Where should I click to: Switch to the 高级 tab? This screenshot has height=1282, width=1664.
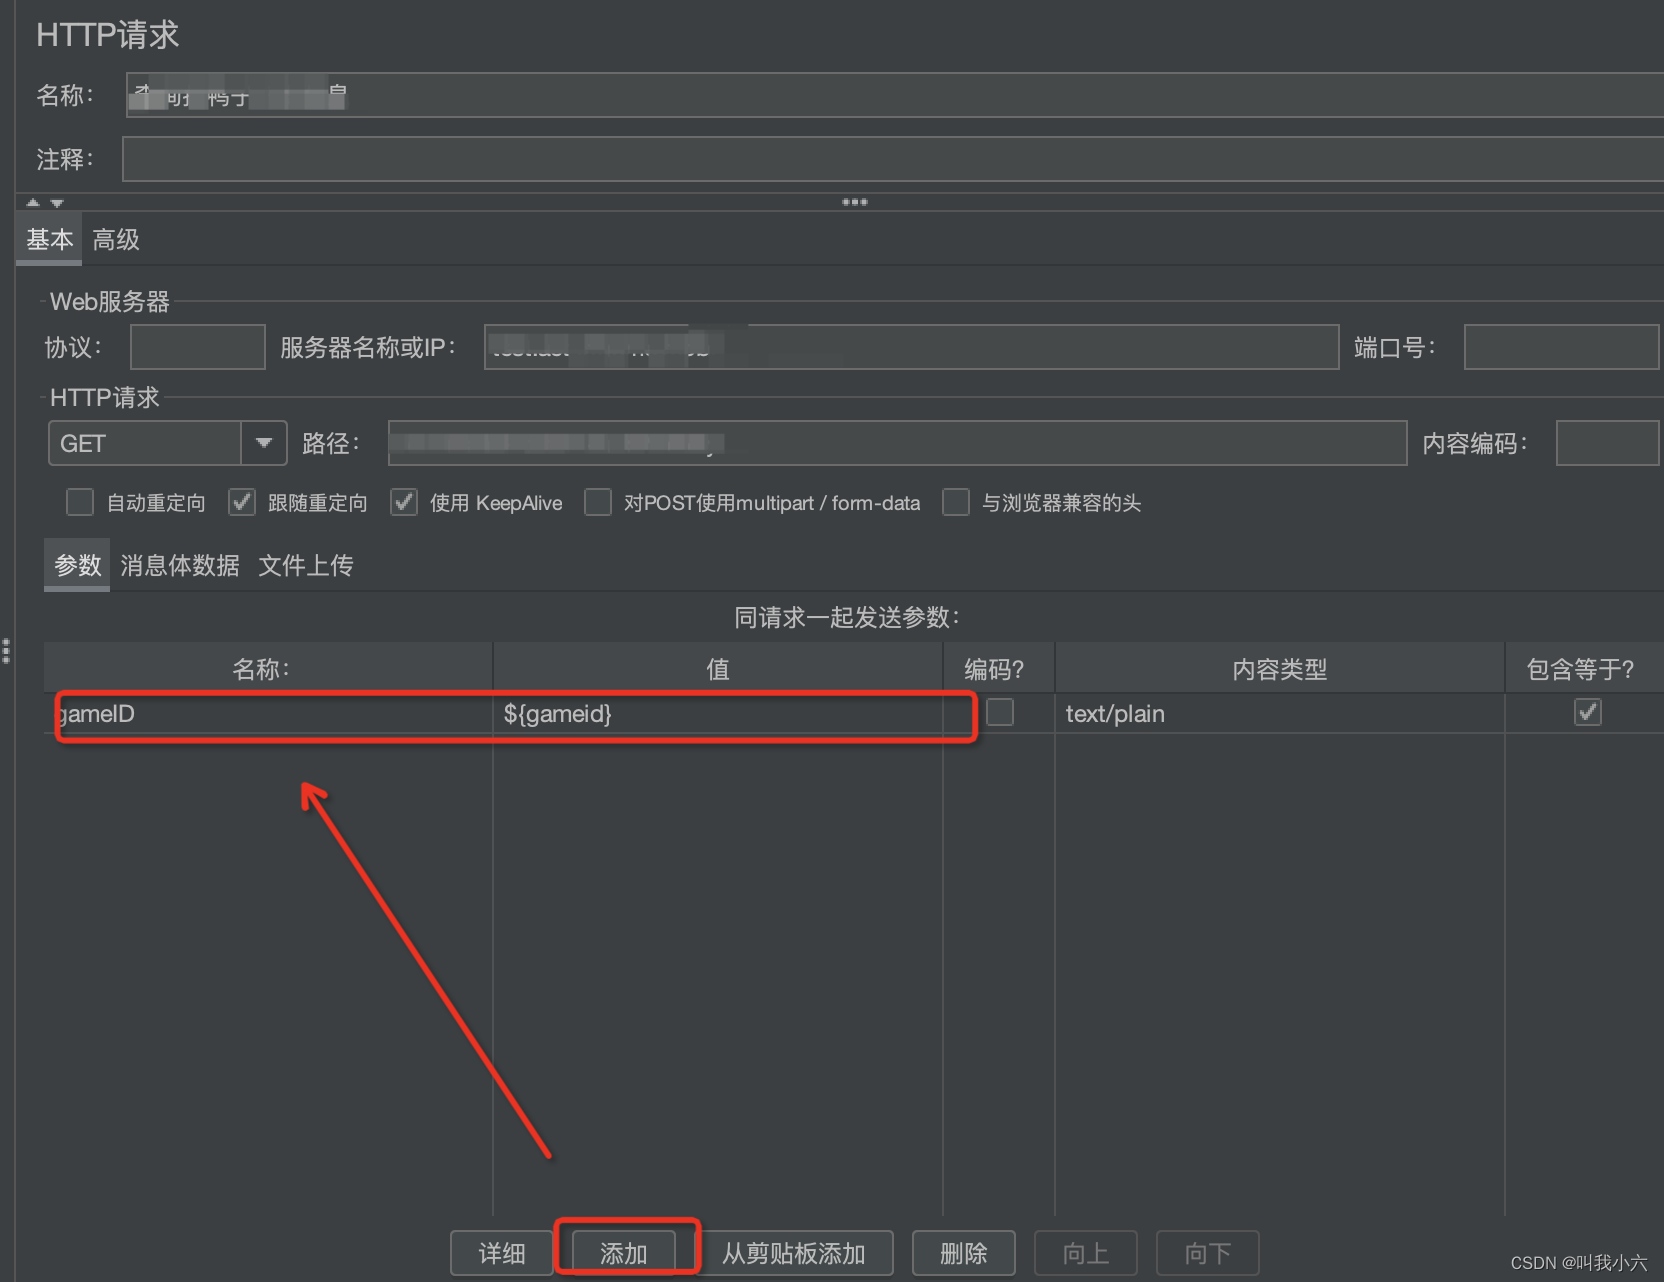(116, 240)
